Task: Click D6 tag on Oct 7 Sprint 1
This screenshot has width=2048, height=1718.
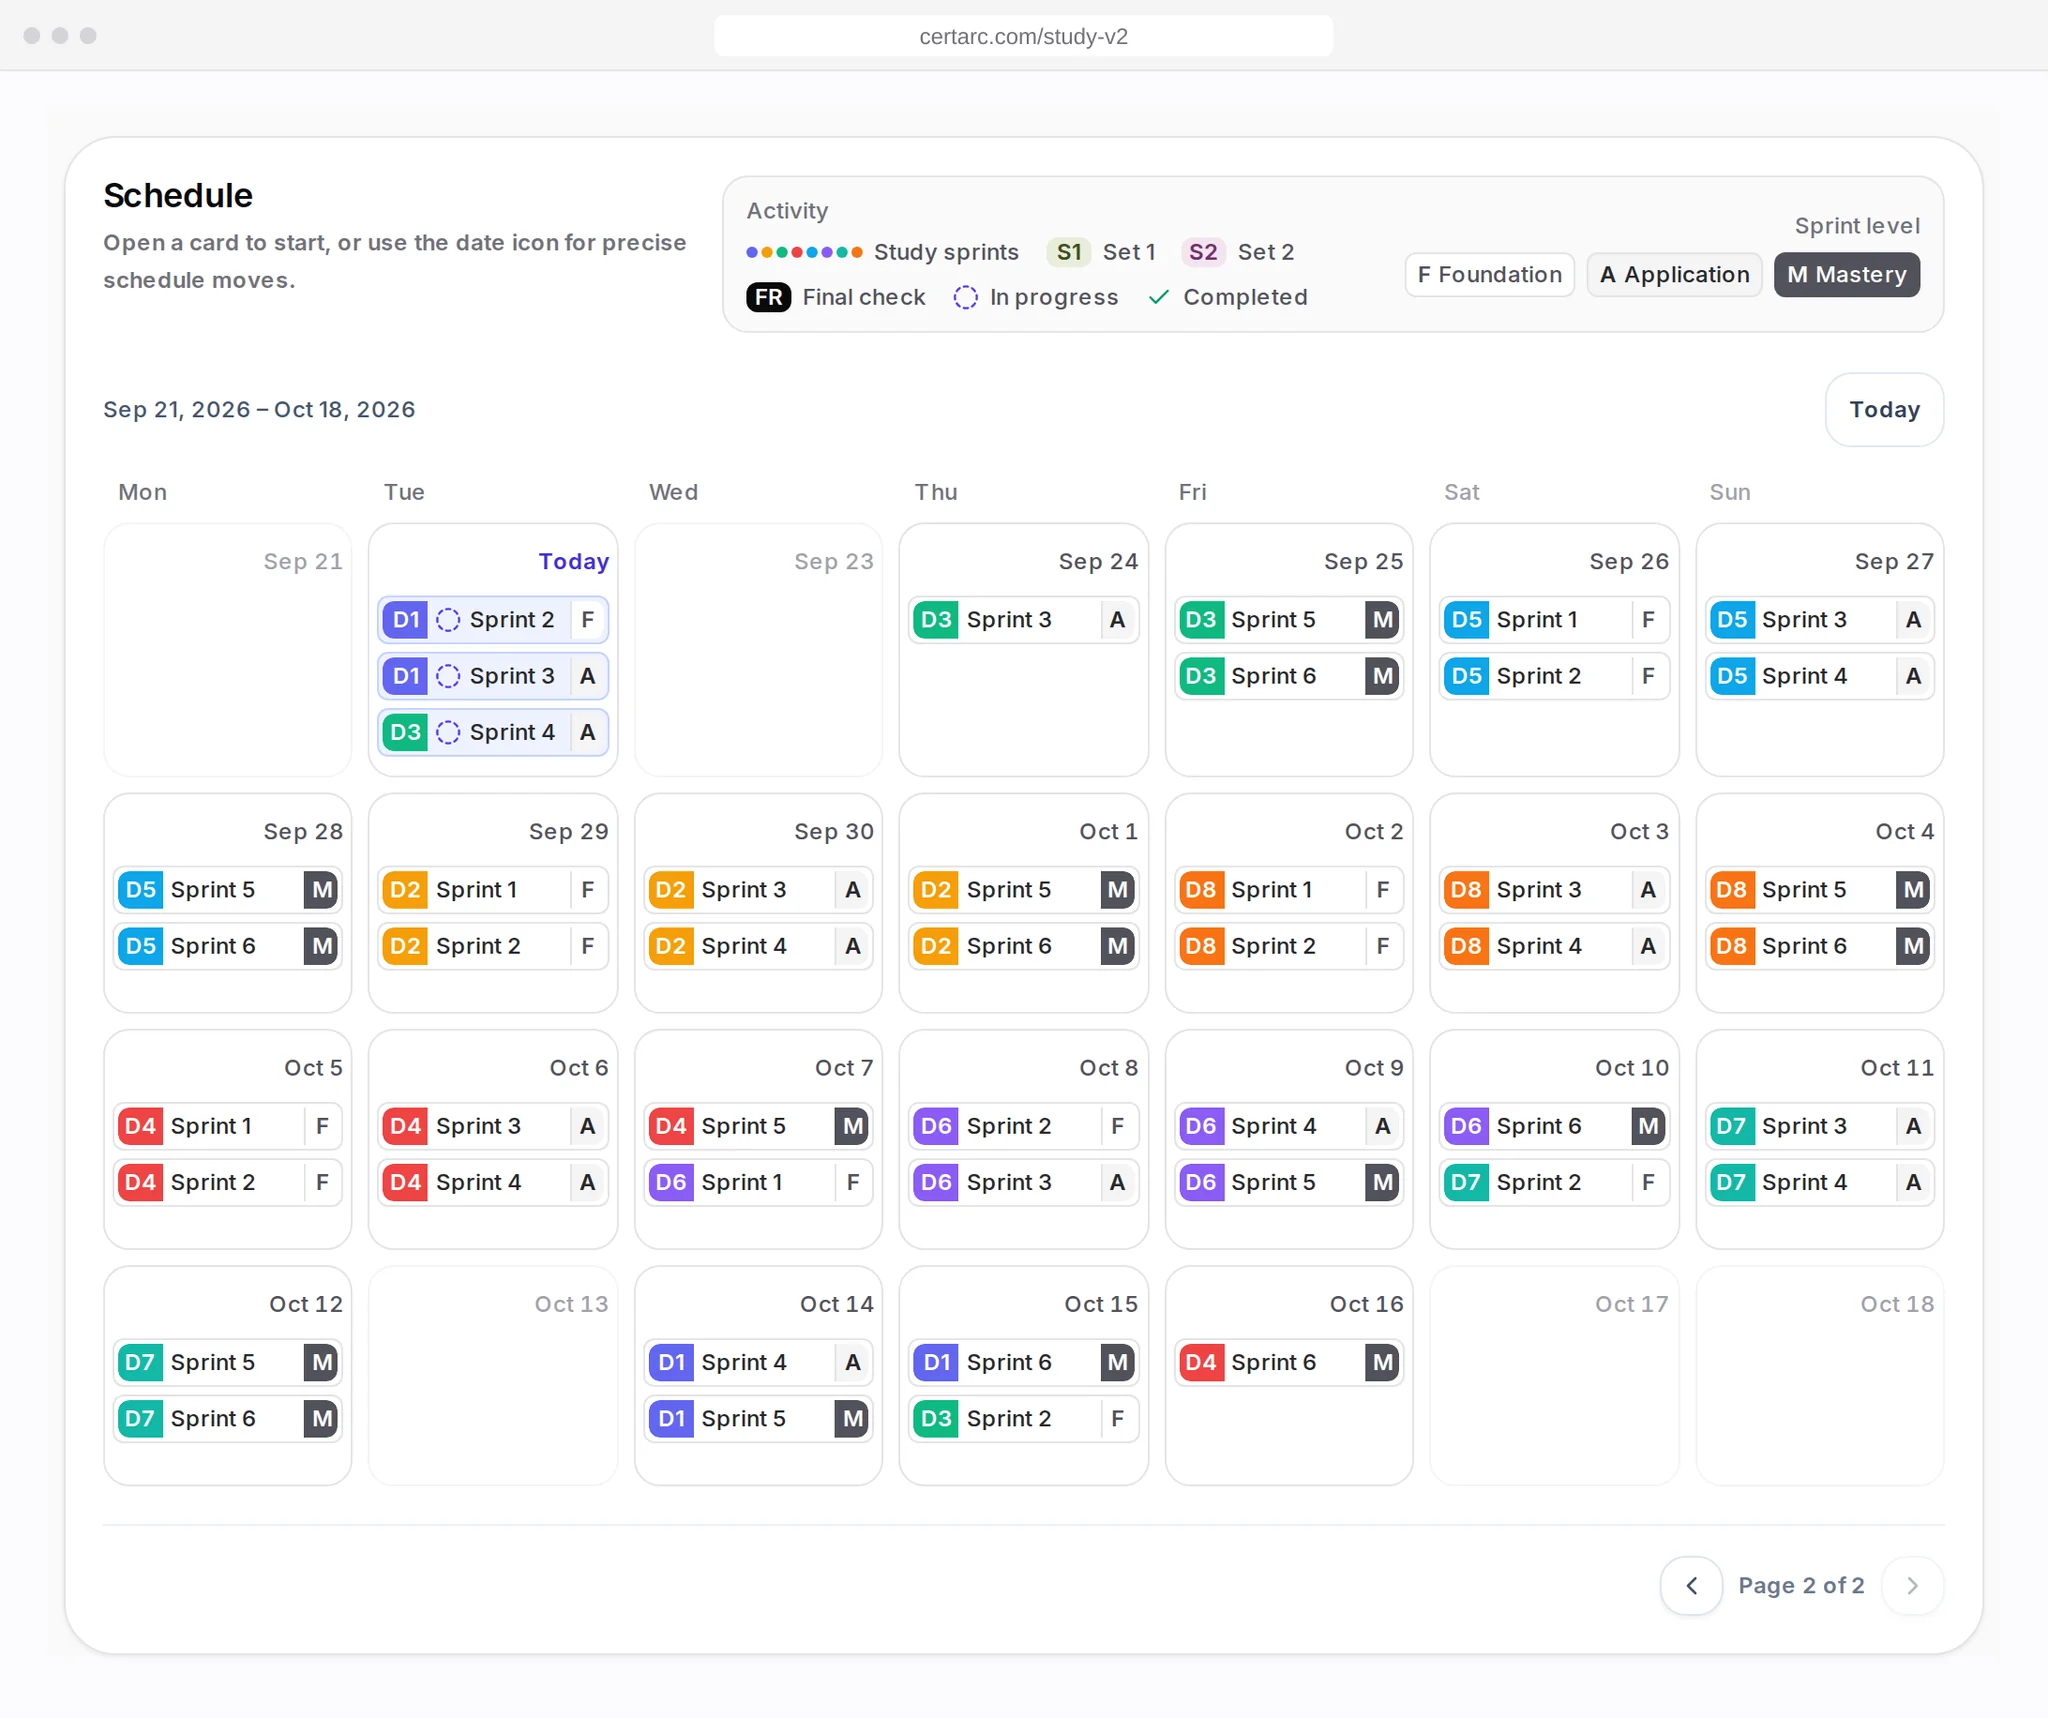Action: [x=671, y=1182]
